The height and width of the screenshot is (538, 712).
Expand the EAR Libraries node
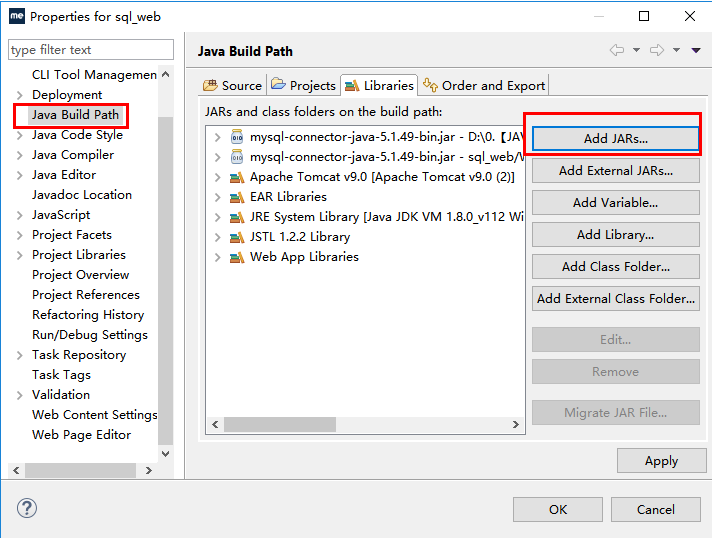click(218, 197)
